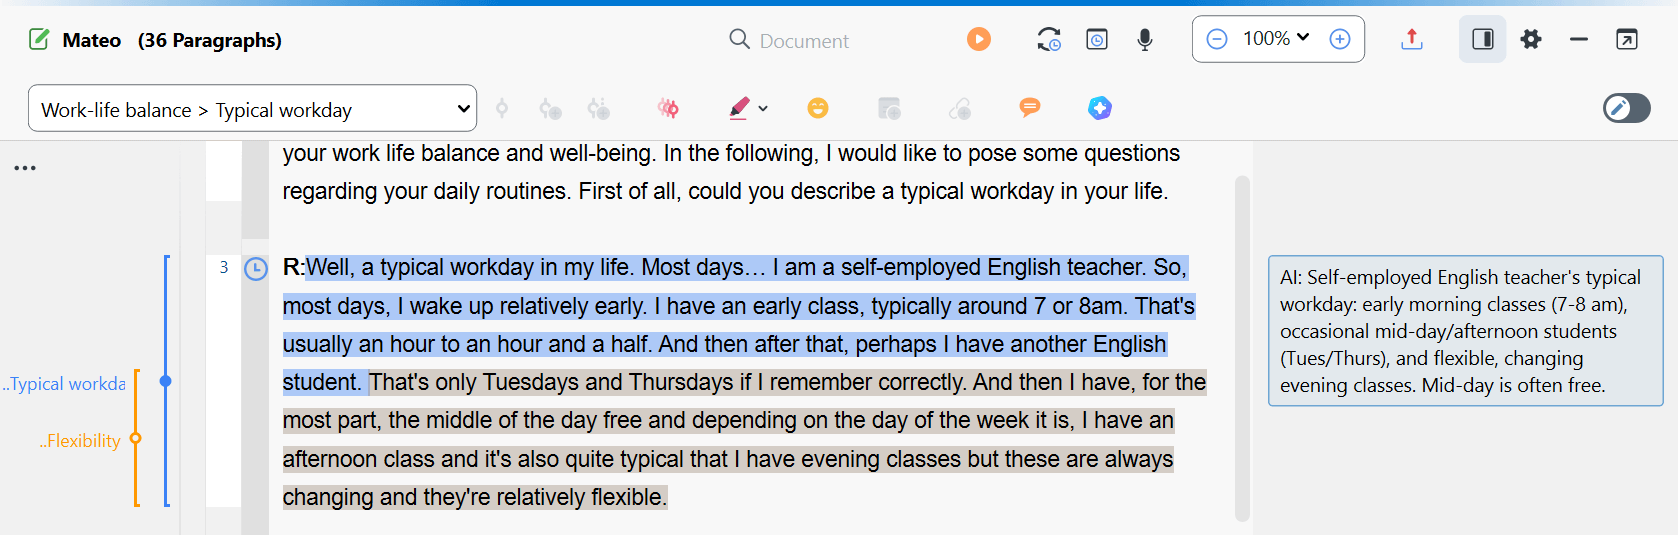Select the pink highlighter color tool
The width and height of the screenshot is (1678, 535).
click(739, 108)
